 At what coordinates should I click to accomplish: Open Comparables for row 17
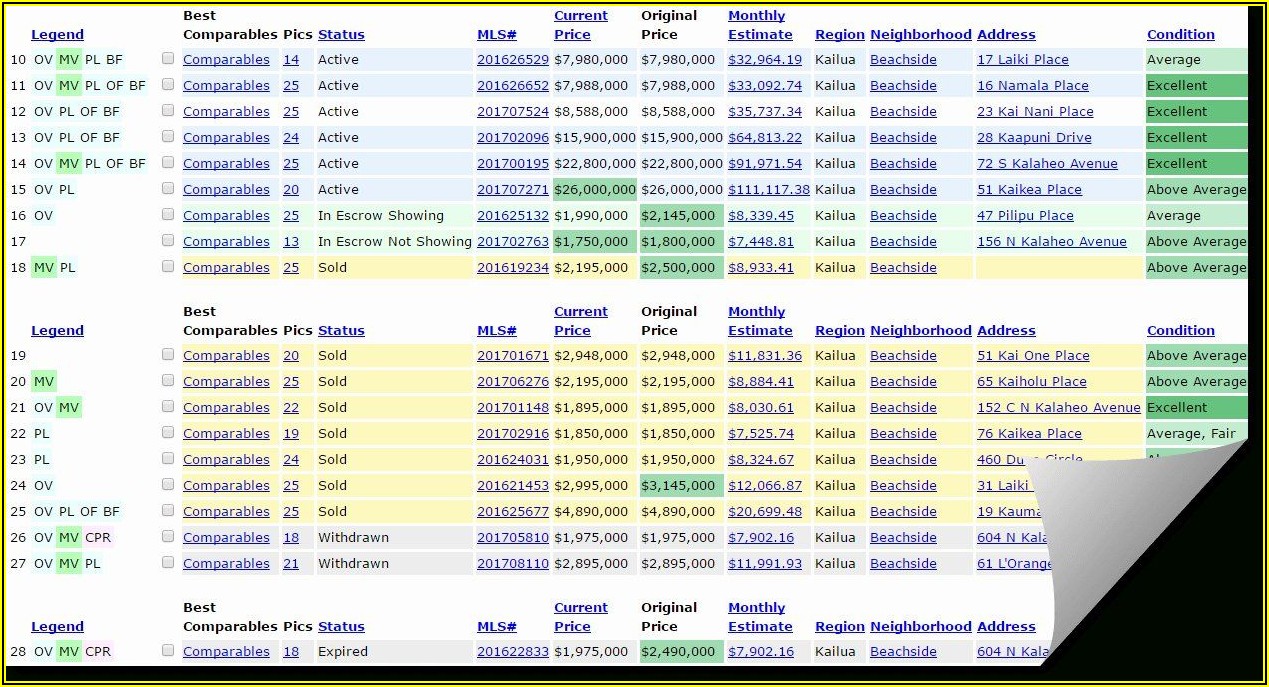(226, 242)
